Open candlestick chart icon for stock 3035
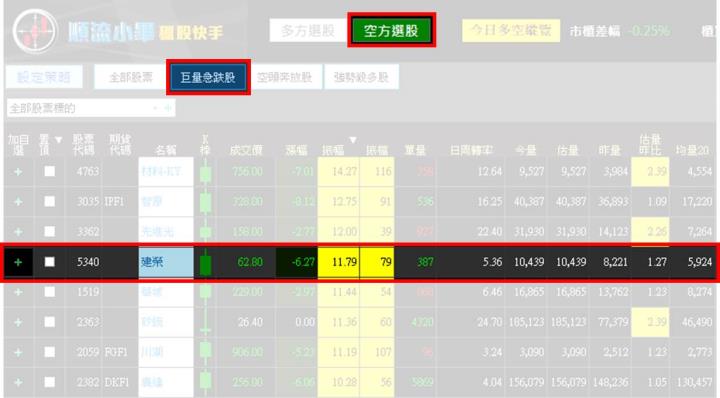Viewport: 720px width, 398px height. [205, 202]
